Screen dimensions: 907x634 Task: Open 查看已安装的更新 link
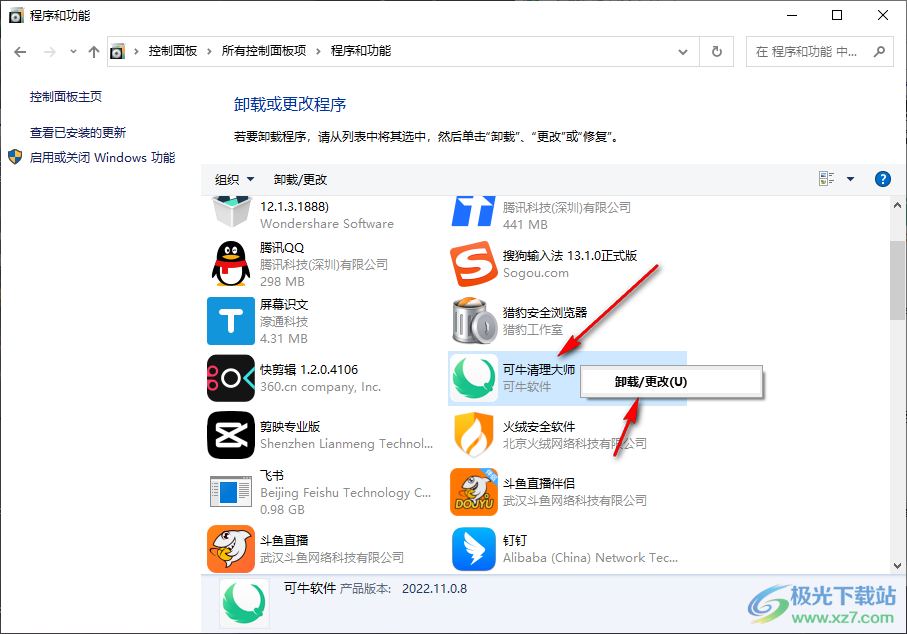[78, 132]
